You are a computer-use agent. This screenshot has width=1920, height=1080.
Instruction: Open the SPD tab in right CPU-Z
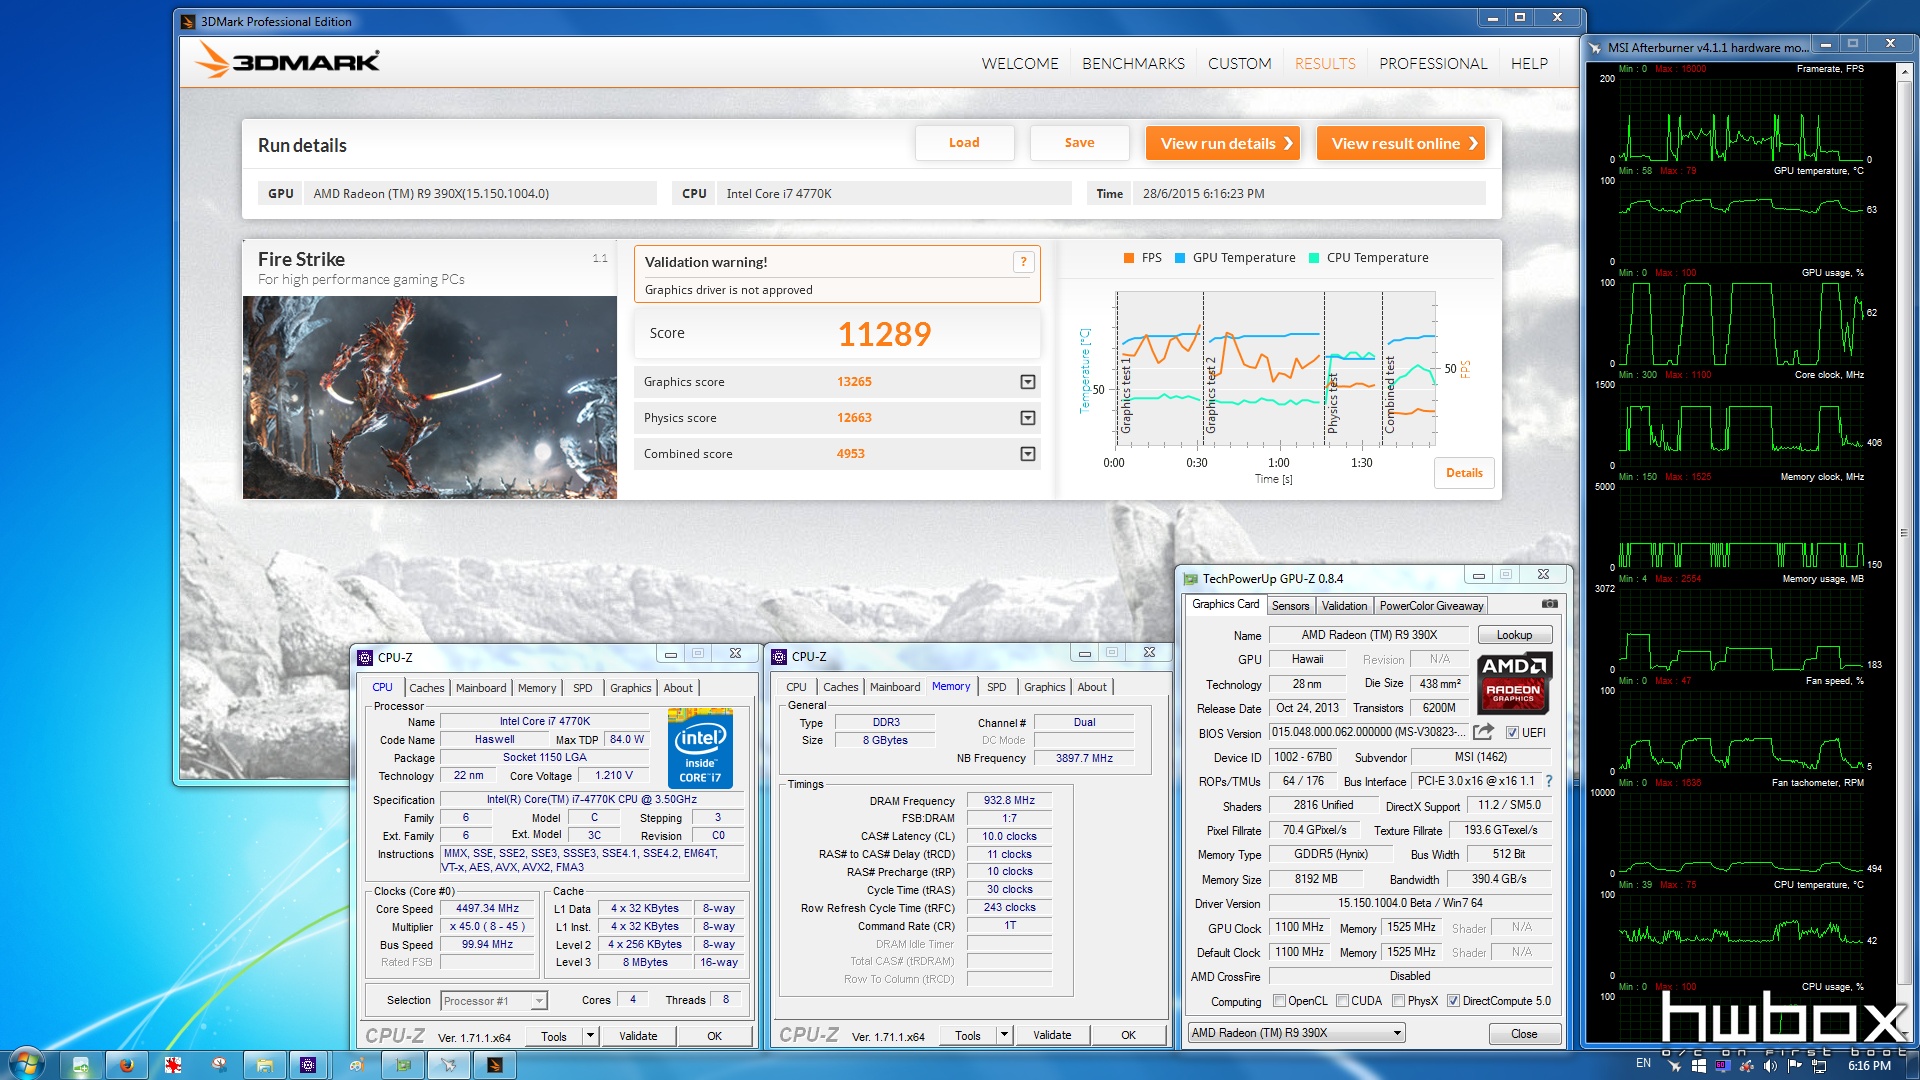point(996,687)
